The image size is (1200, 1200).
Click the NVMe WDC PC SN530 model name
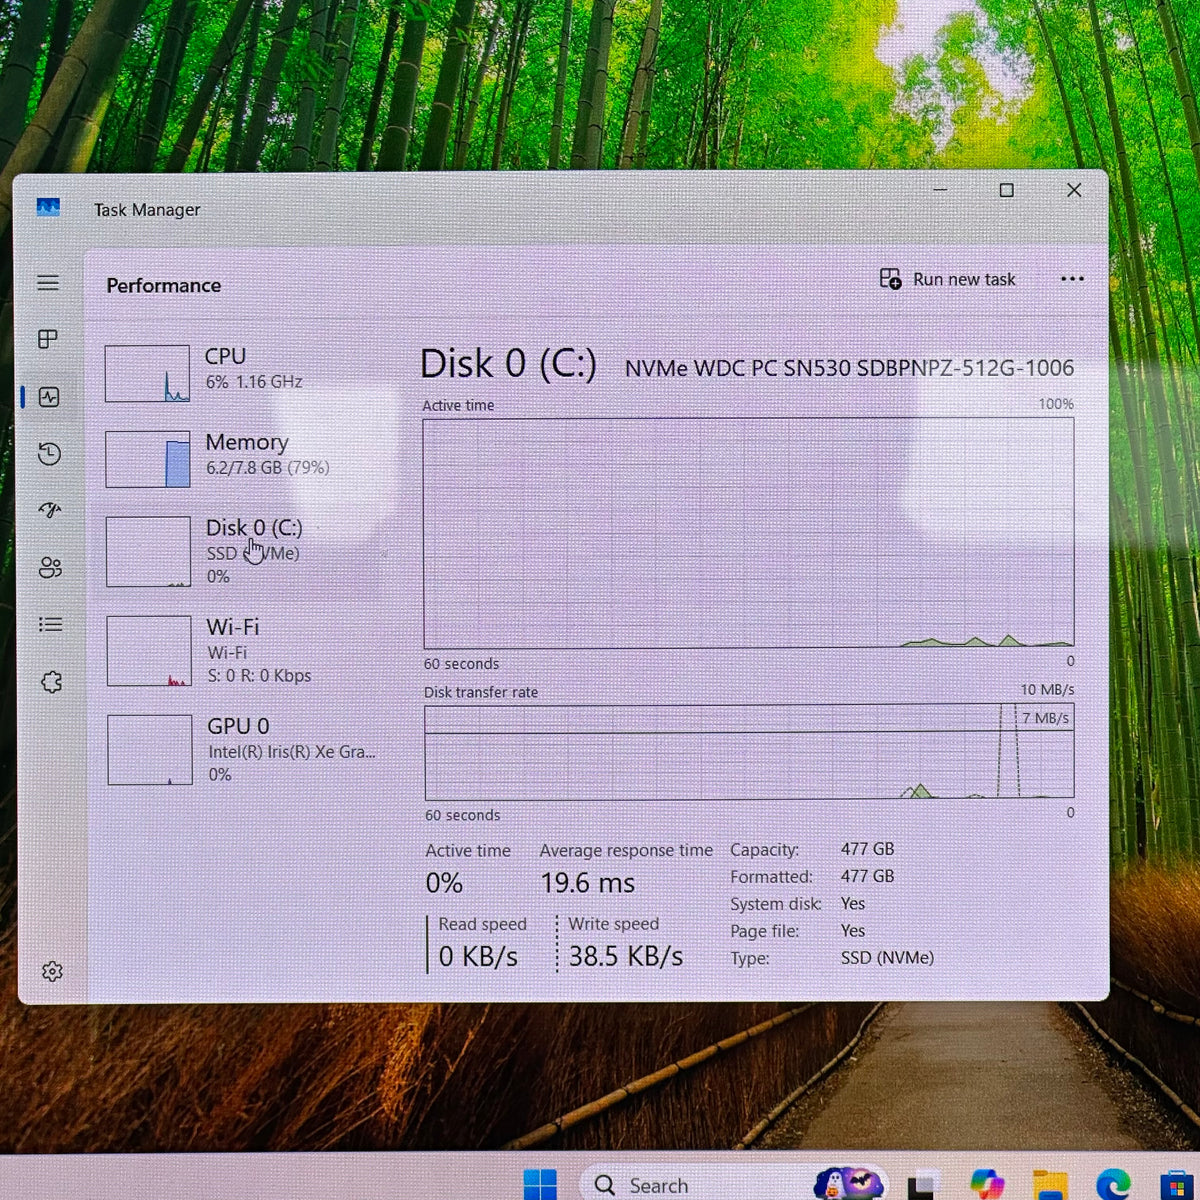(x=849, y=368)
